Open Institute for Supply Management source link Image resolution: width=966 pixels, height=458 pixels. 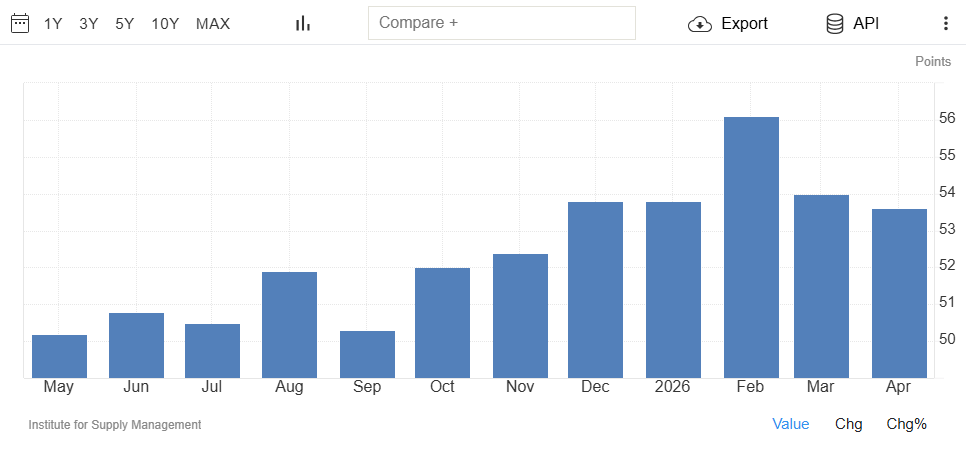(115, 425)
